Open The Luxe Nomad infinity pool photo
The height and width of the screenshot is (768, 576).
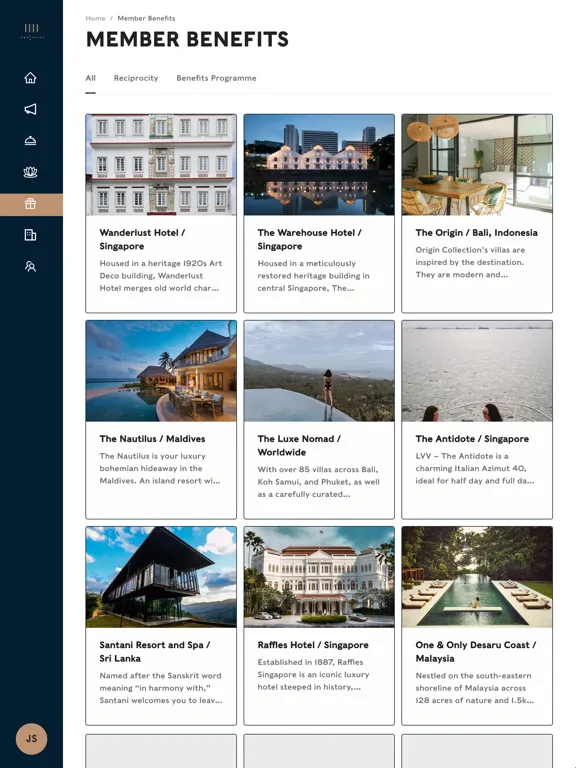[x=319, y=371]
